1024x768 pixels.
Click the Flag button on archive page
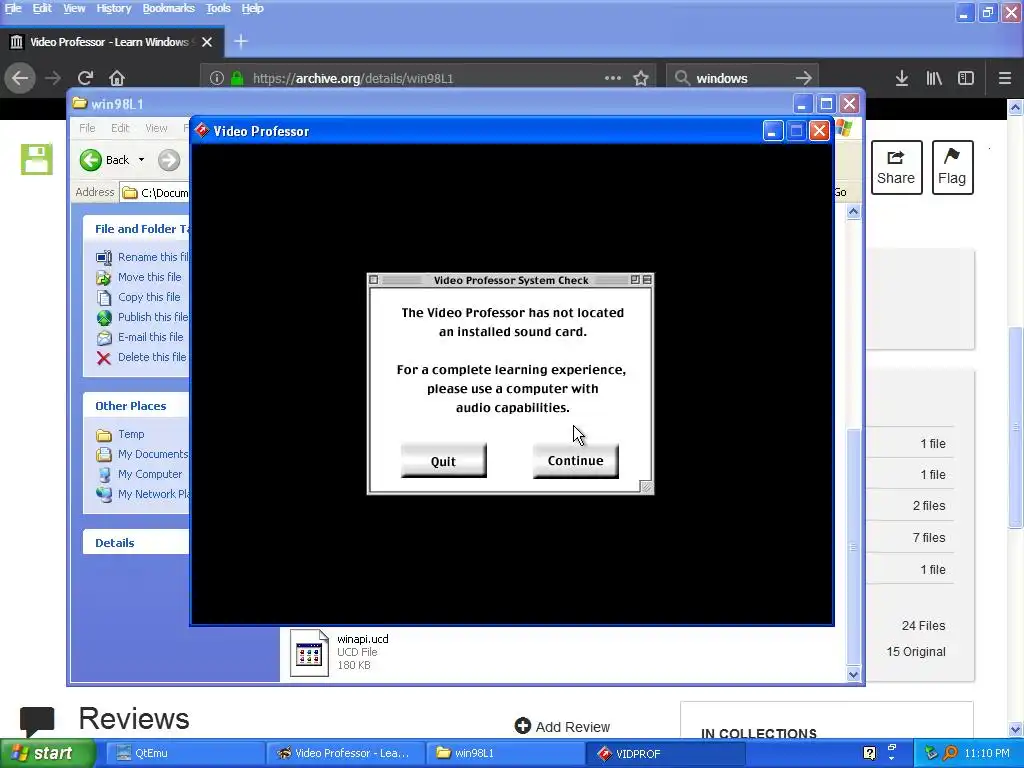click(952, 167)
